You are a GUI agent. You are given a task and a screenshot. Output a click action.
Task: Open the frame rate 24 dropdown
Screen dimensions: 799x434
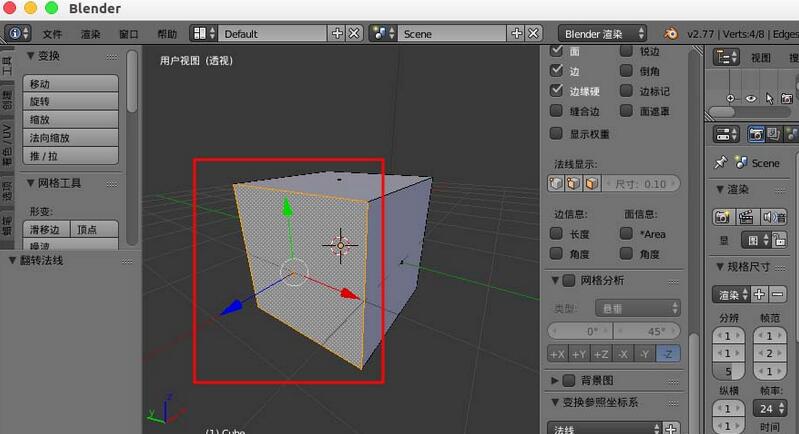[769, 409]
